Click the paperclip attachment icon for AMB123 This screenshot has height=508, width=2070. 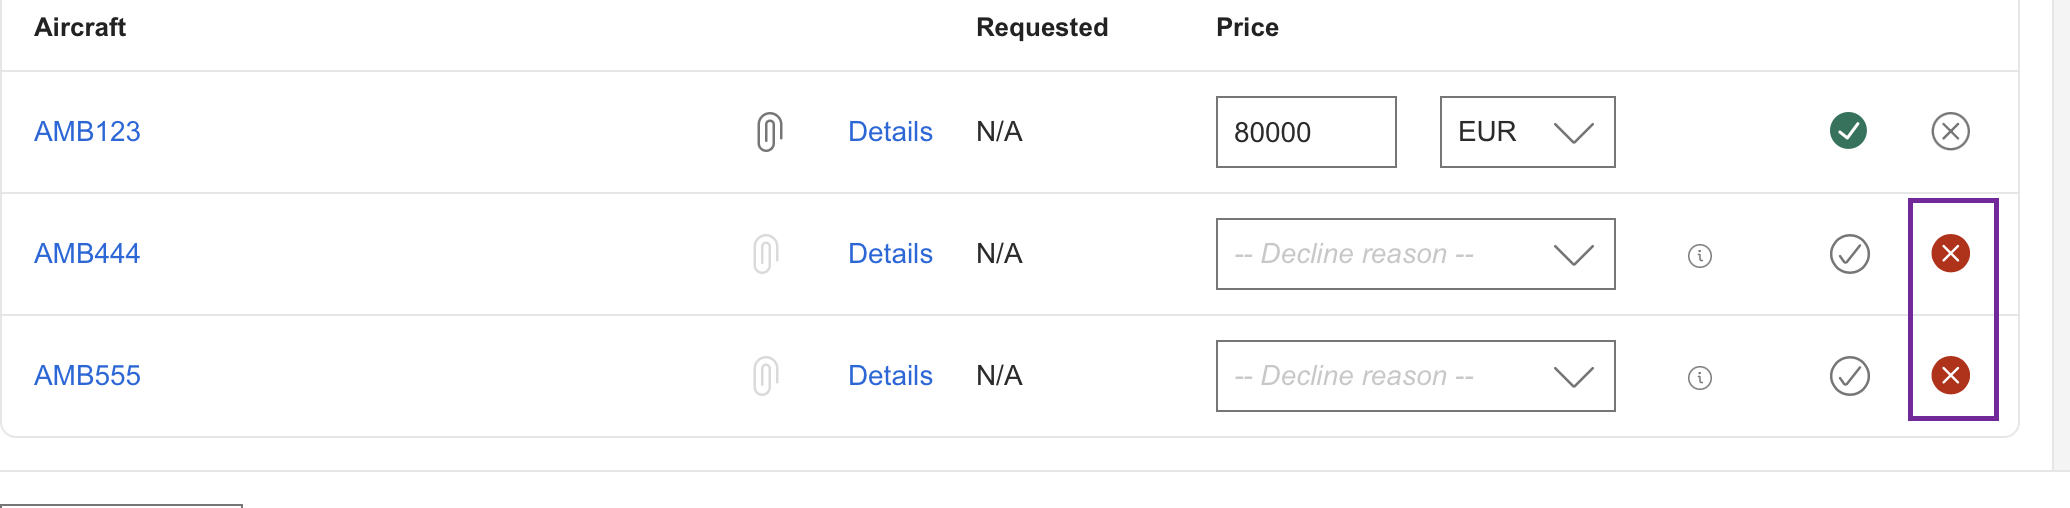768,132
